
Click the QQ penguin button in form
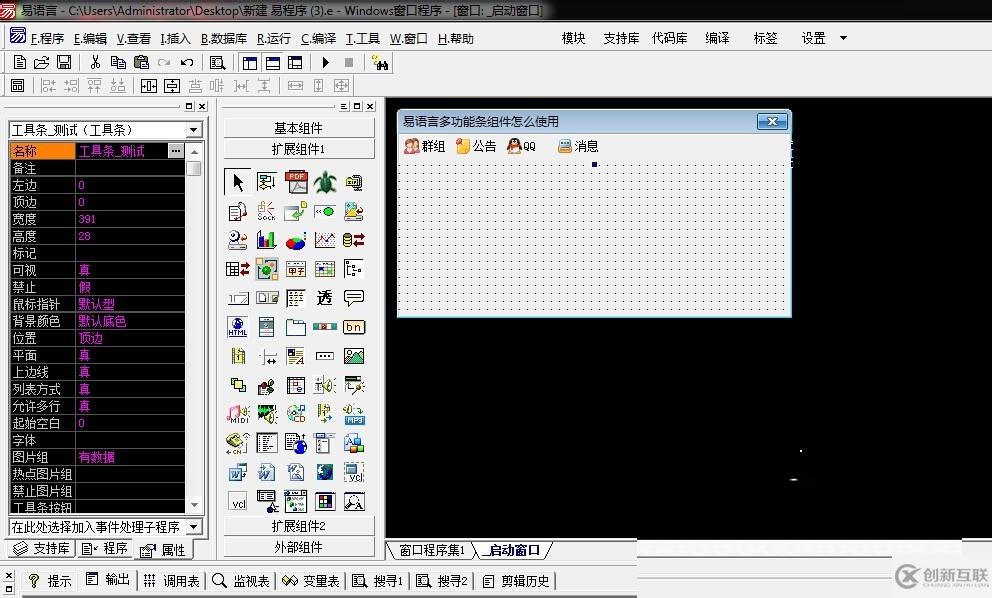(x=522, y=146)
